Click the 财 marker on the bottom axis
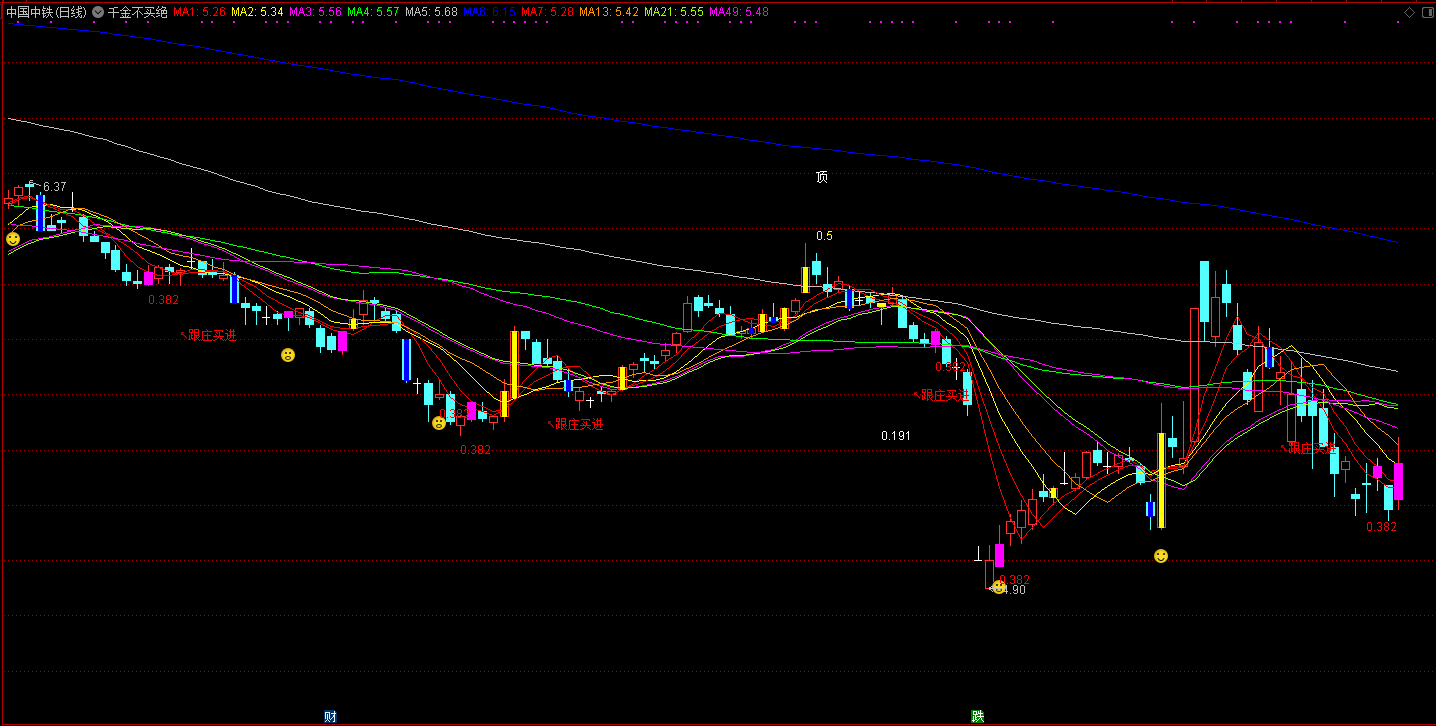The height and width of the screenshot is (726, 1436). tap(330, 717)
